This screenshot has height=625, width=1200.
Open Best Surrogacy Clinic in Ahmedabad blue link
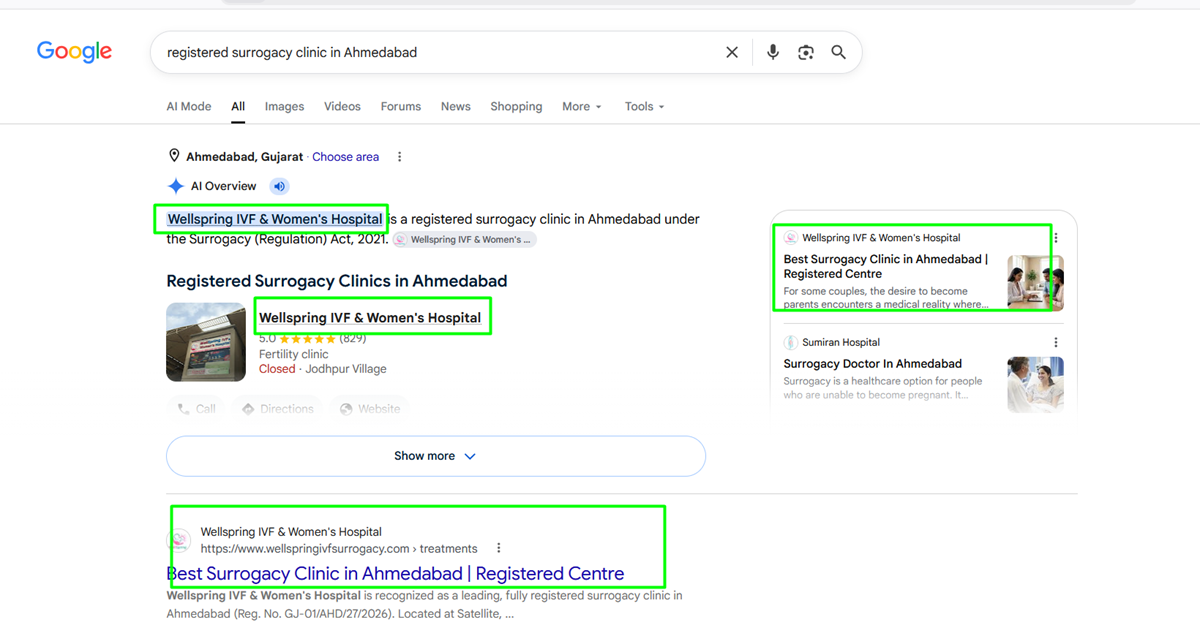click(x=395, y=574)
